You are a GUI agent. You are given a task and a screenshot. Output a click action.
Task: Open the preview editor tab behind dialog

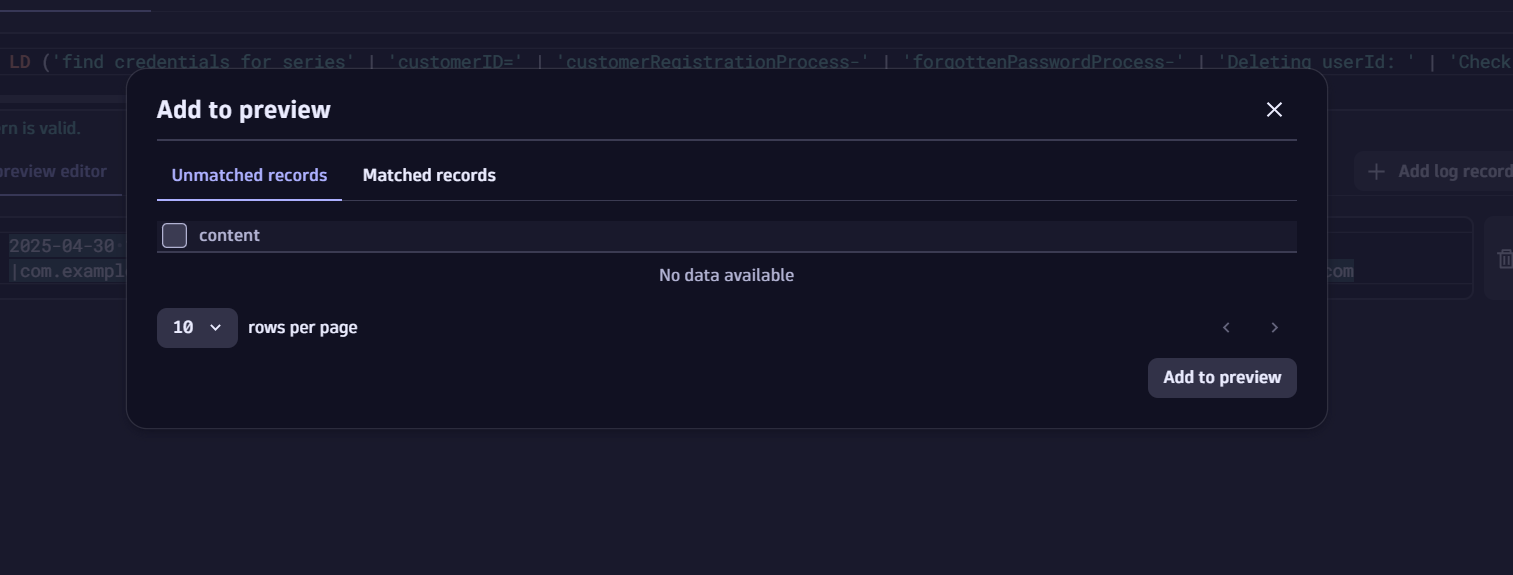click(54, 172)
